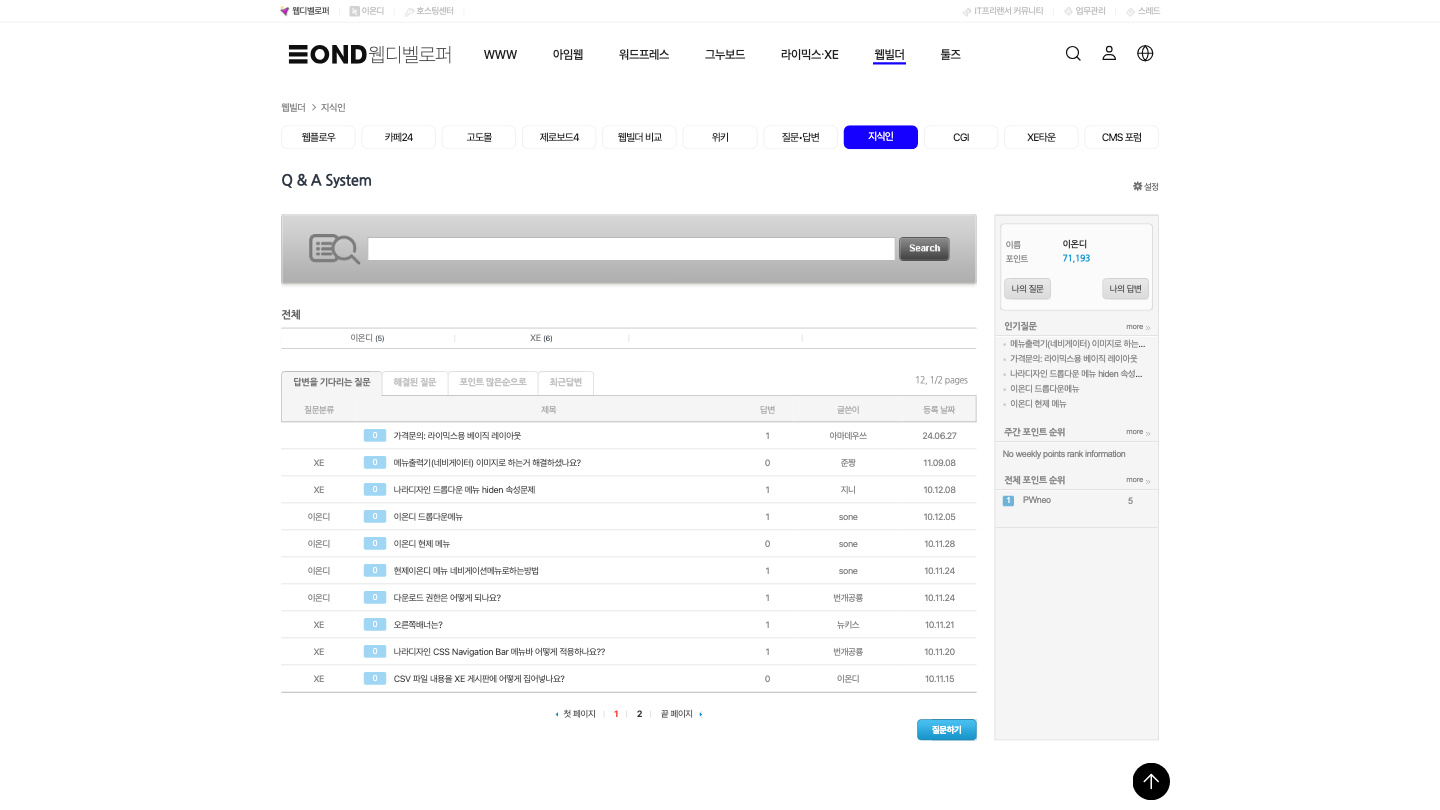Click the Q&A search input field
Viewport: 1440px width, 810px height.
pyautogui.click(x=631, y=249)
